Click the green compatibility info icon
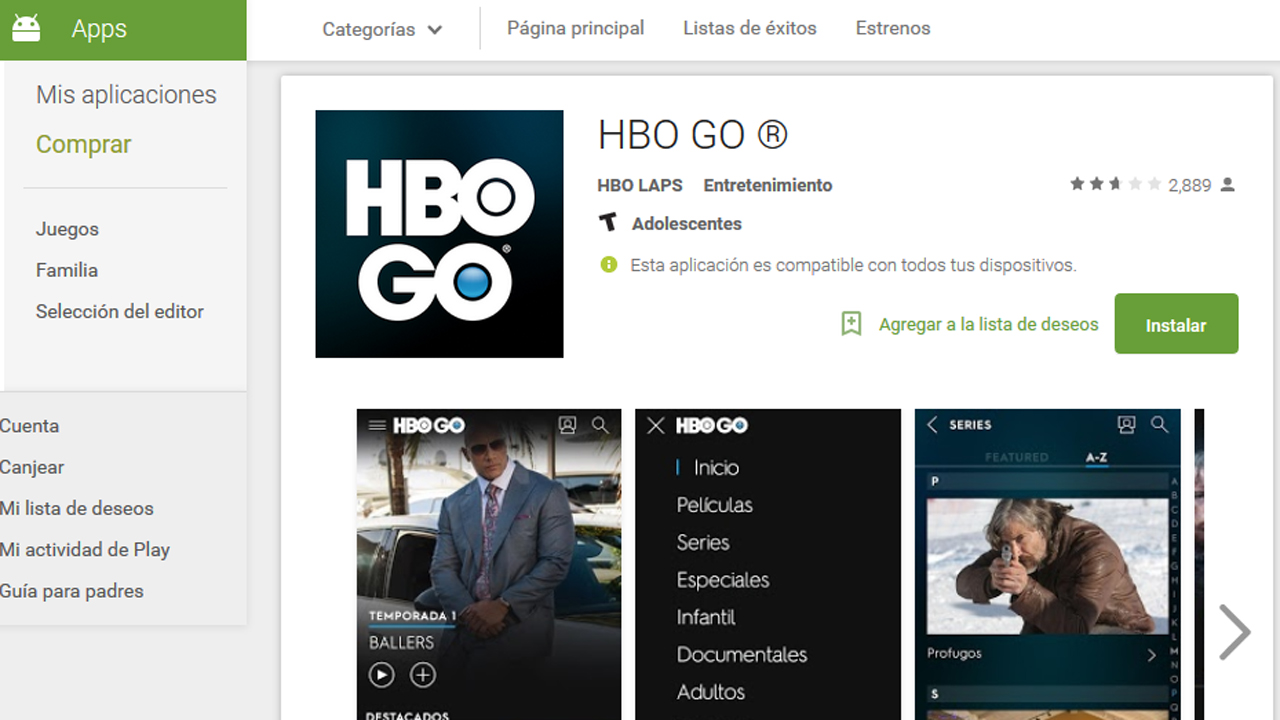This screenshot has width=1280, height=720. tap(608, 265)
